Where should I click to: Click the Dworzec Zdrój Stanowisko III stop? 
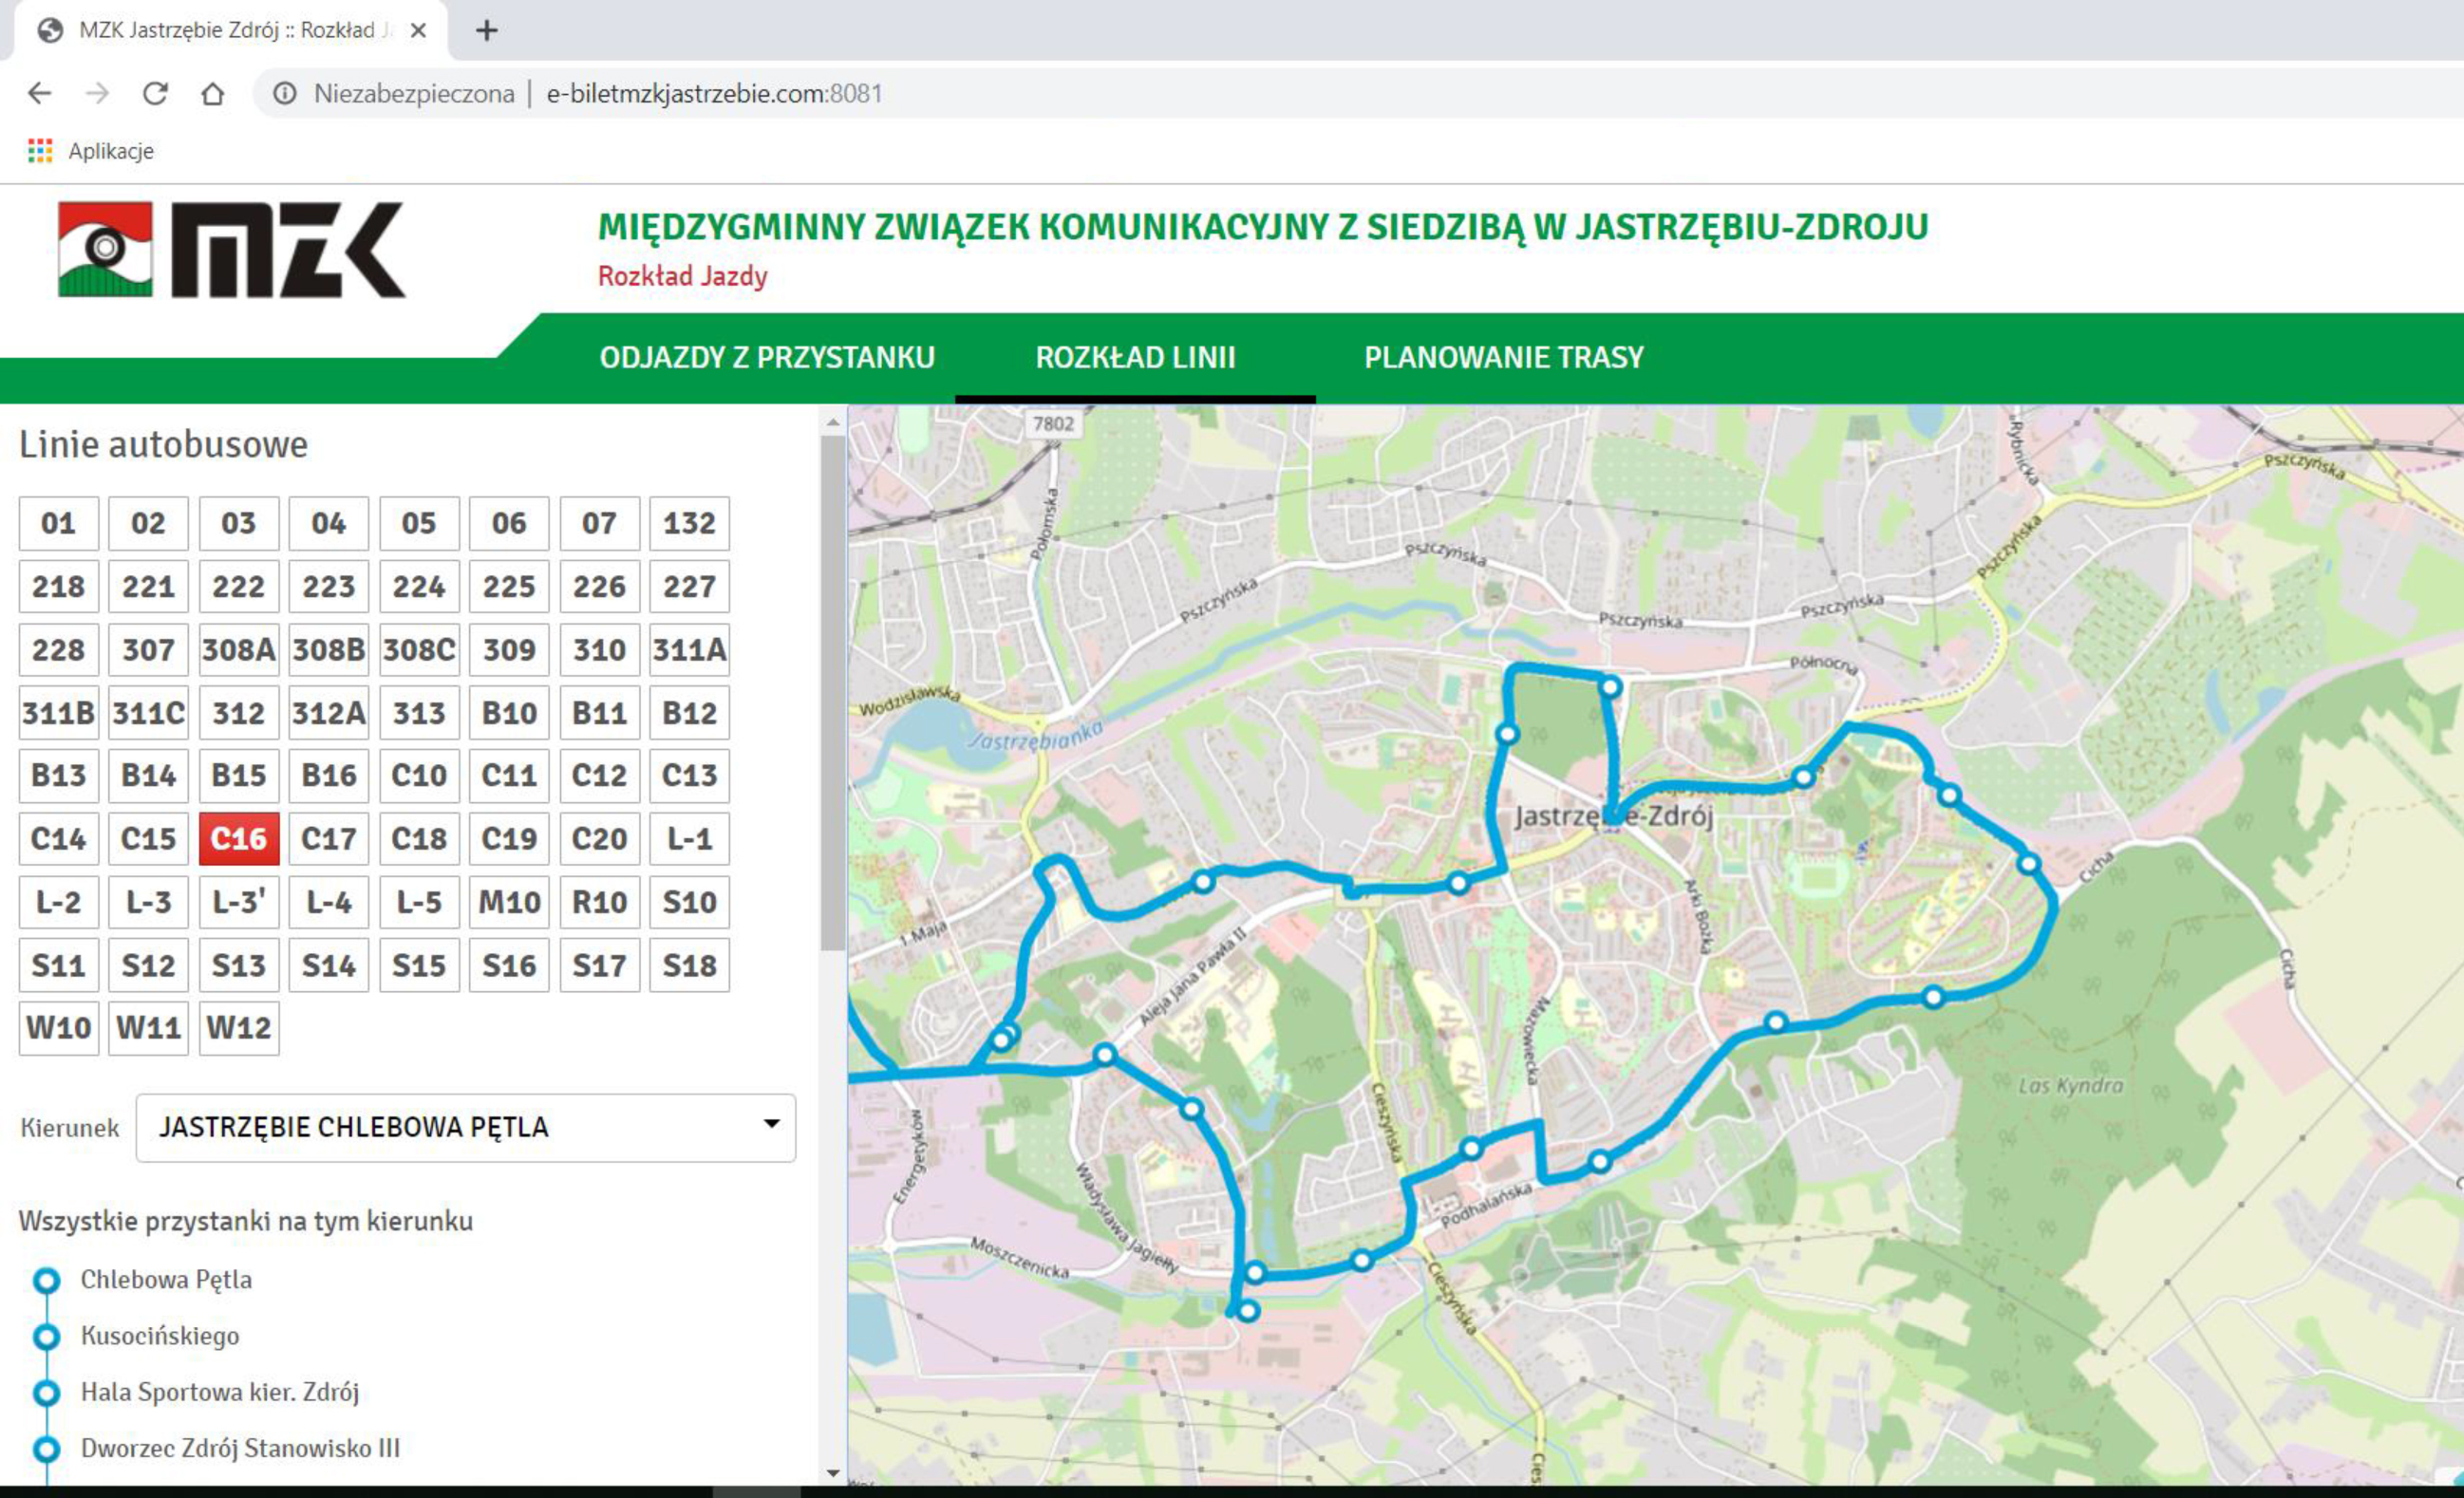(240, 1447)
